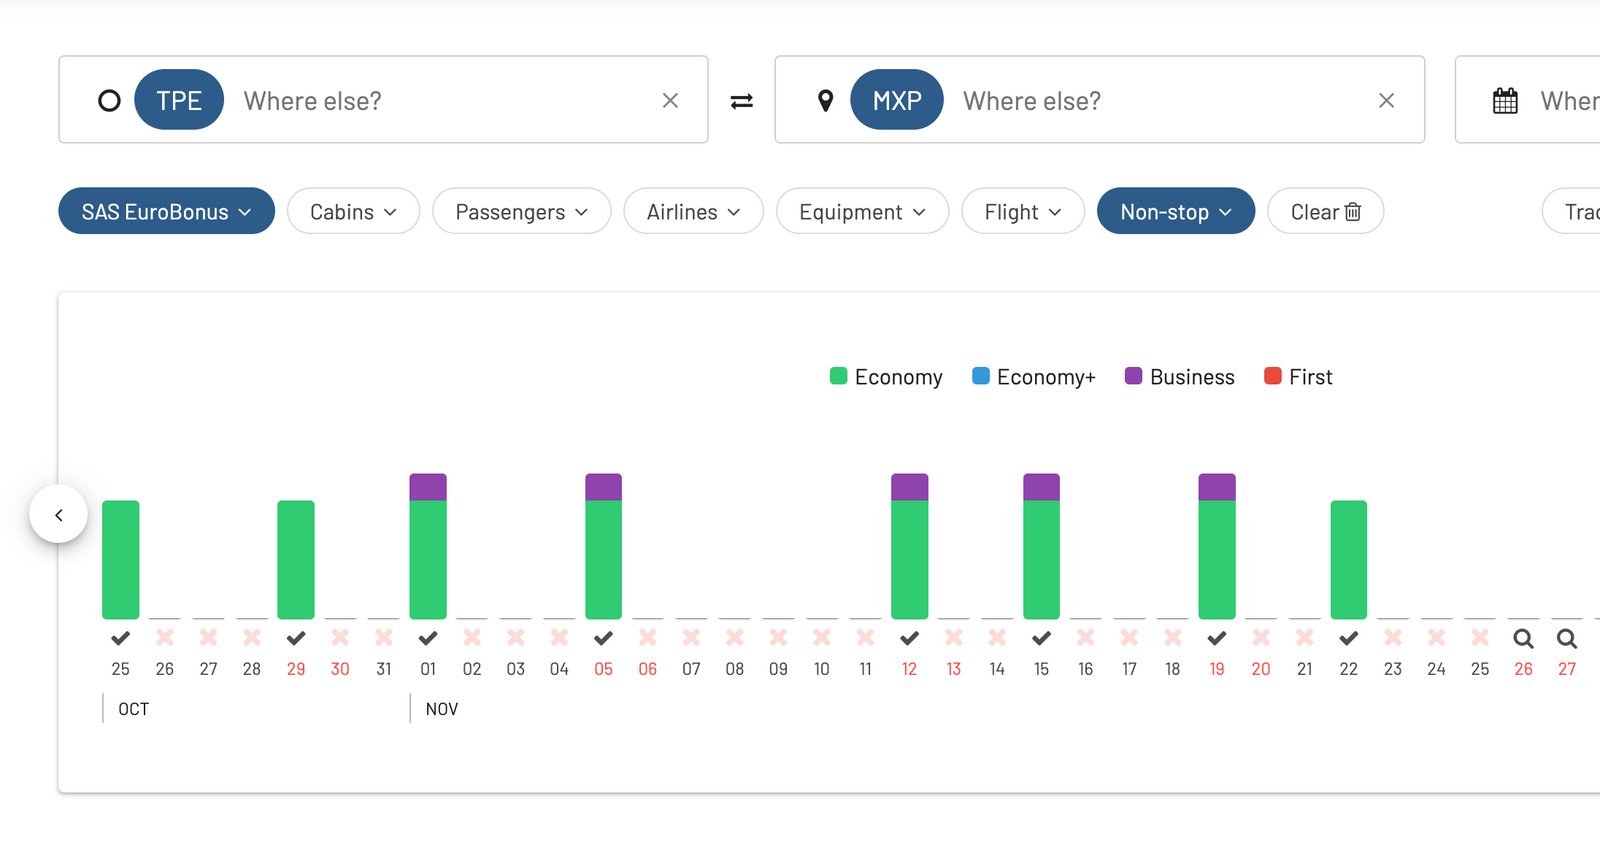Clear the TPE origin field with X

[x=670, y=100]
